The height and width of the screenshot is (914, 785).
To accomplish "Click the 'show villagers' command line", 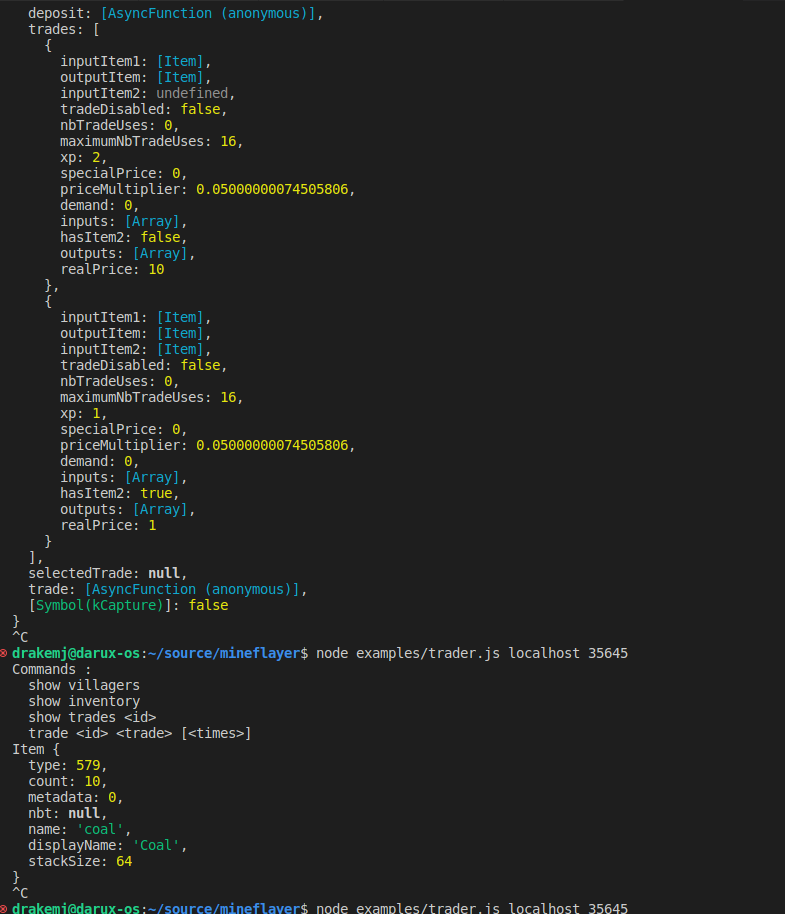I will 84,686.
